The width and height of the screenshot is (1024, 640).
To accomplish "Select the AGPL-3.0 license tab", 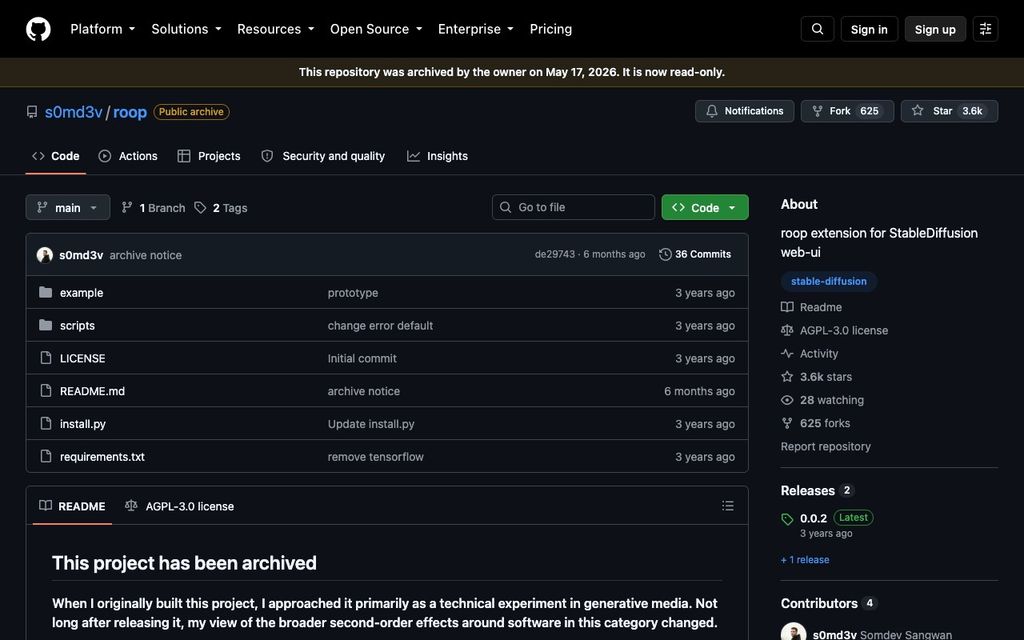I will tap(179, 506).
